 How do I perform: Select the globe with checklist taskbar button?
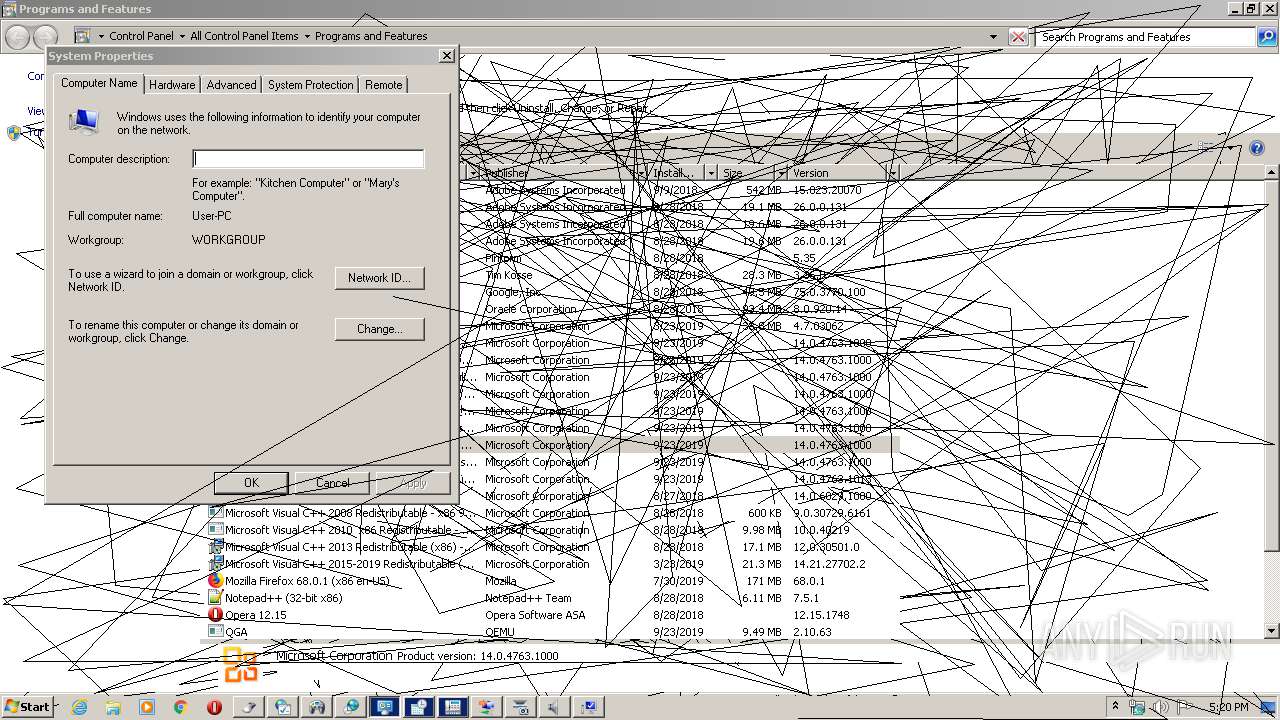click(x=283, y=707)
